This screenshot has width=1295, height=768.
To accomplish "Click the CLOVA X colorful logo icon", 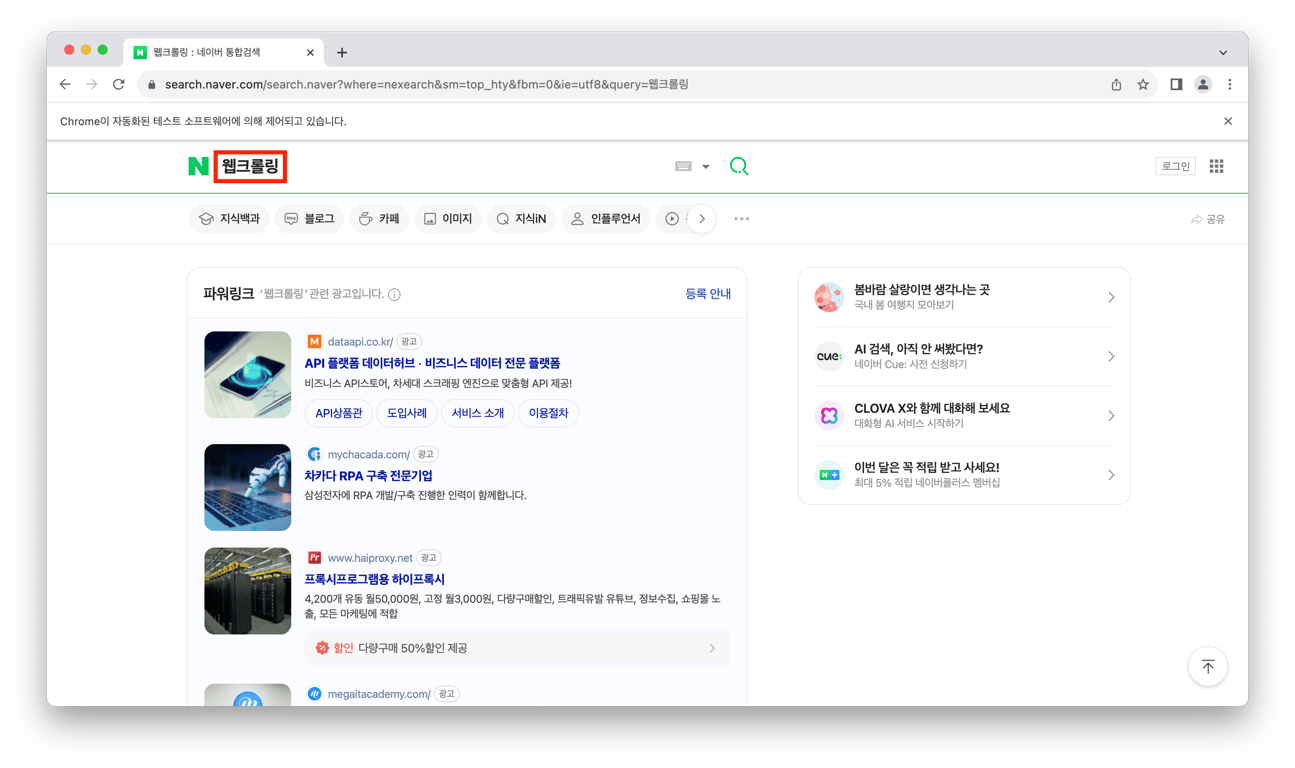I will [828, 414].
